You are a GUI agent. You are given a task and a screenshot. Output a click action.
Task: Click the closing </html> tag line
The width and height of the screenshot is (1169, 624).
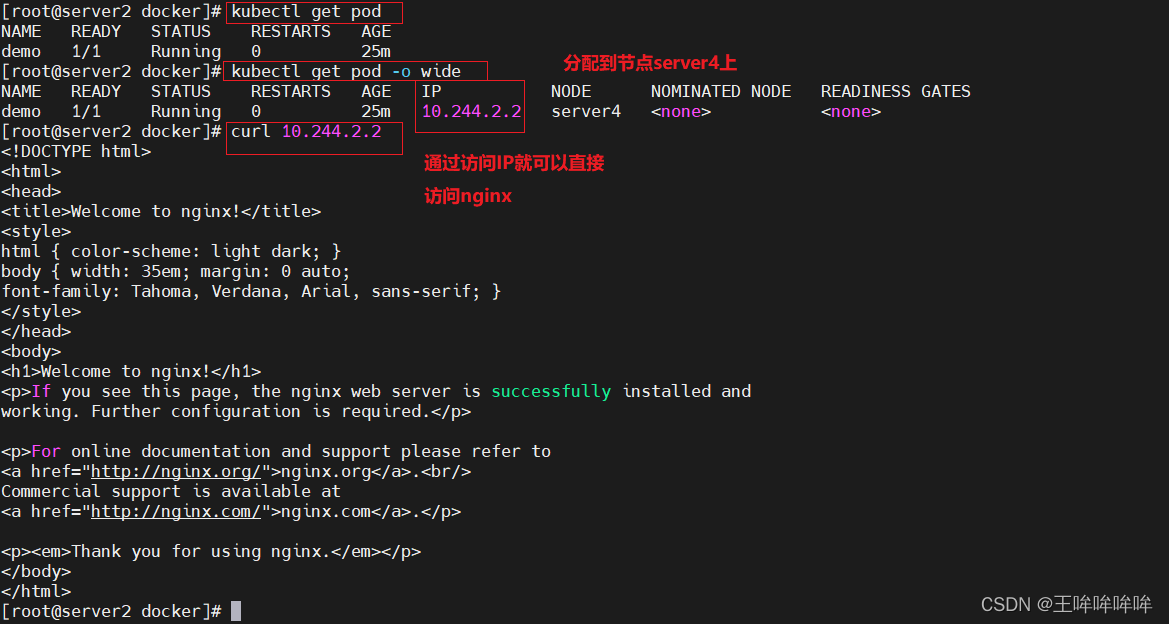[x=37, y=591]
